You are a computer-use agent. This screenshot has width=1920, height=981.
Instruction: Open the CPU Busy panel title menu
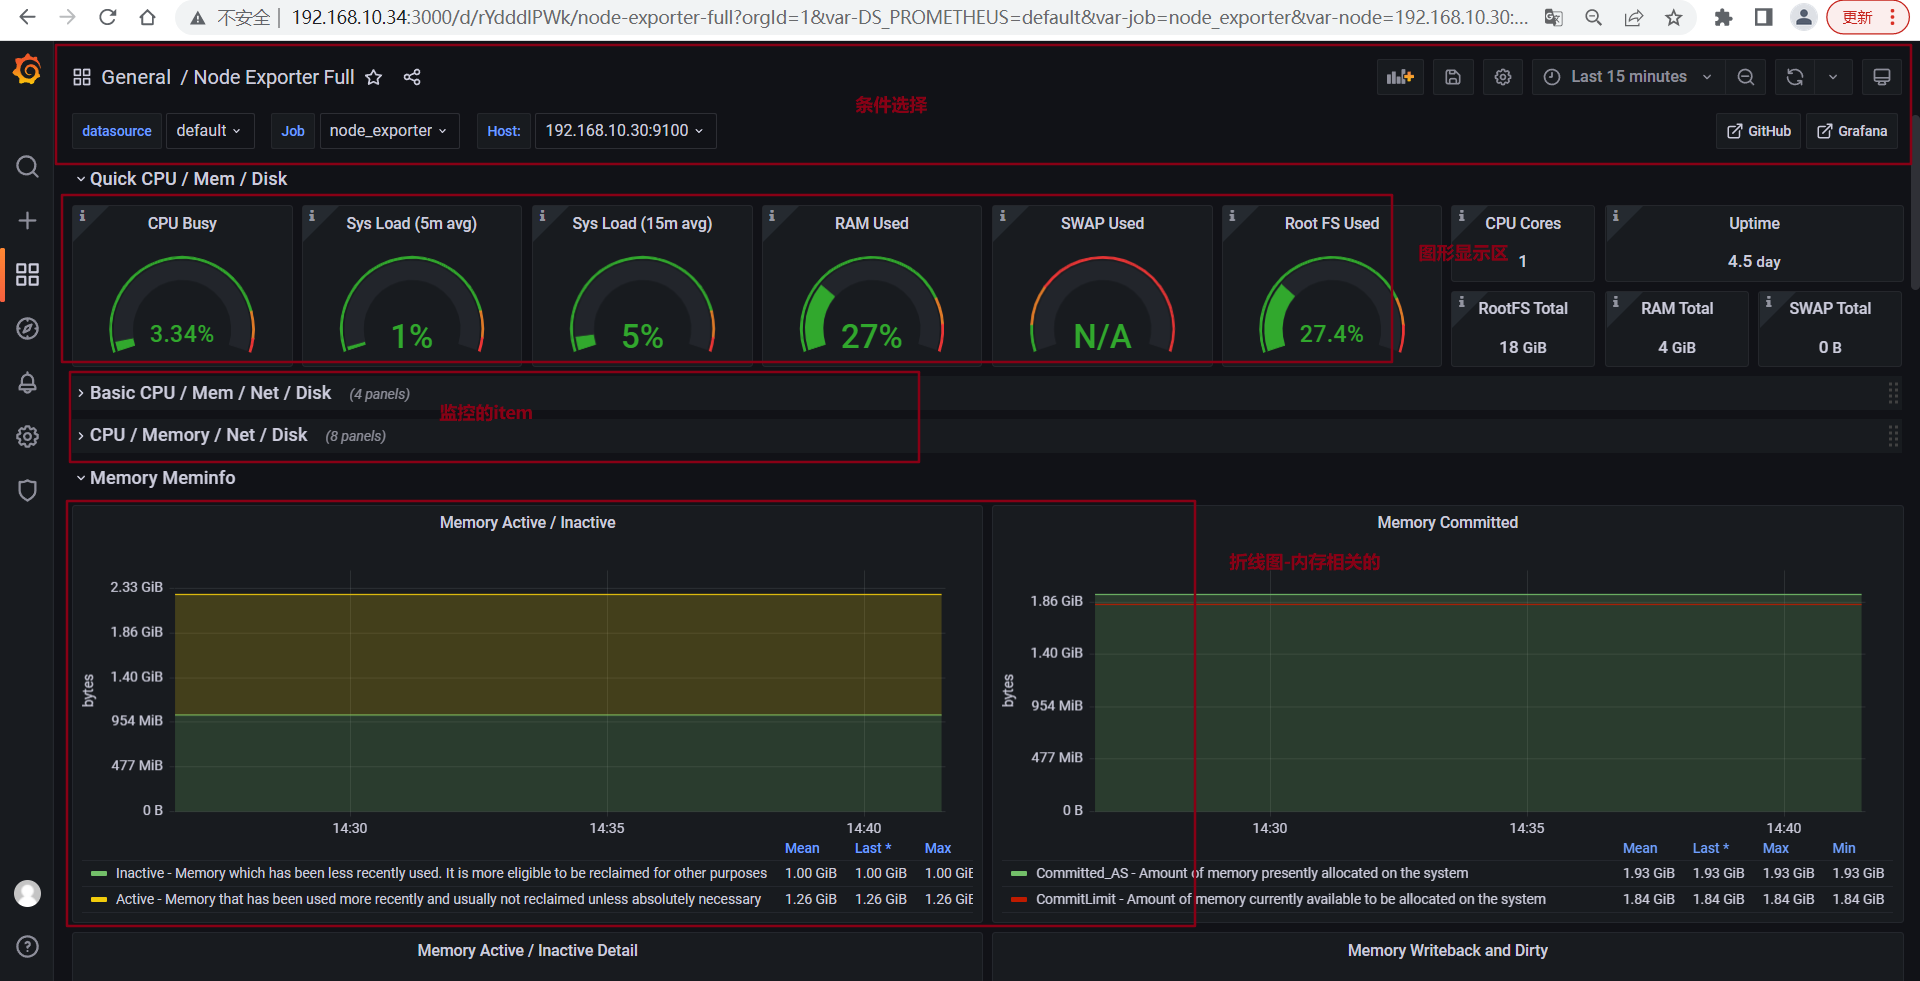click(182, 224)
